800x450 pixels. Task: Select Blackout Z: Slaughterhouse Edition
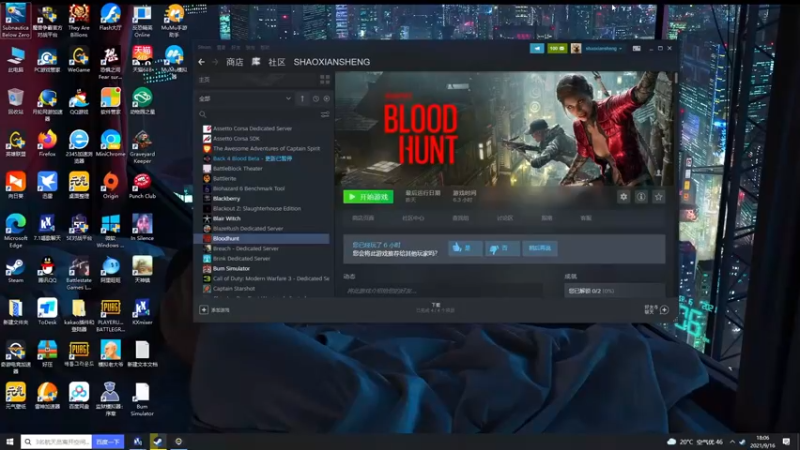click(x=257, y=209)
